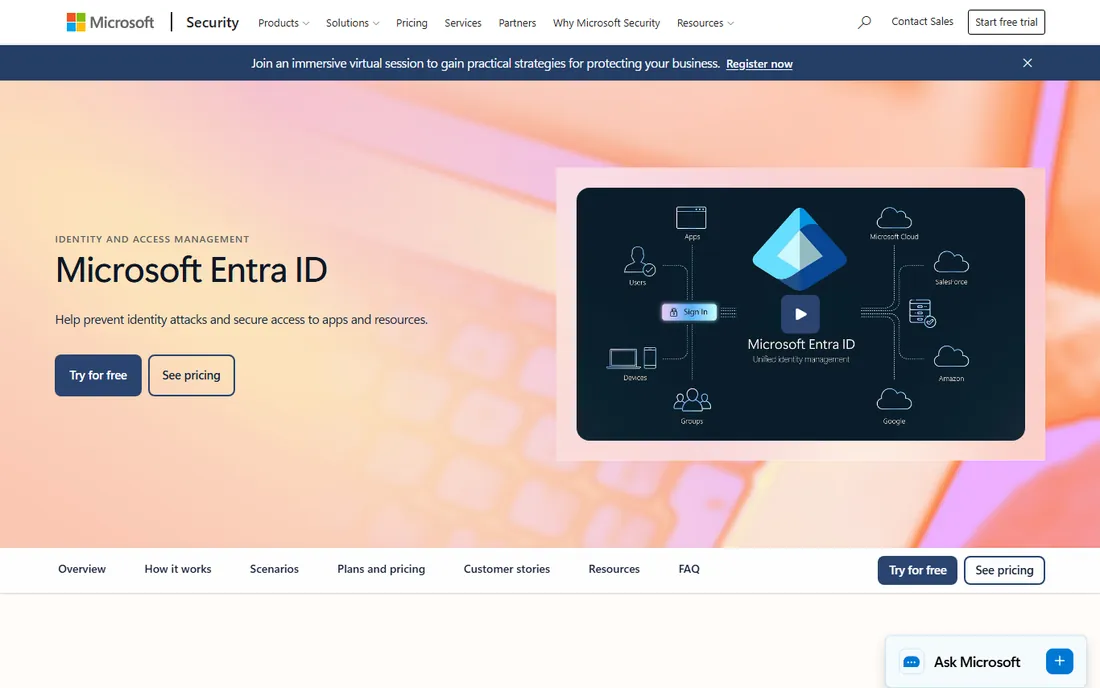Play the Microsoft Entra ID video
Screen dimensions: 1100x688
800,314
